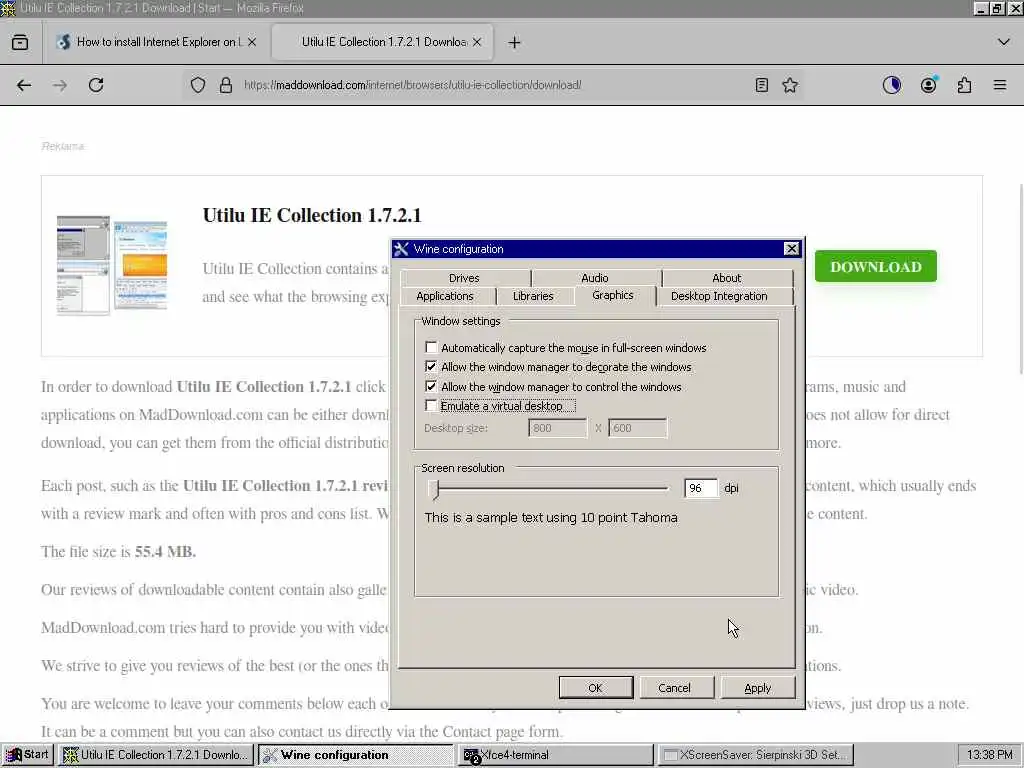This screenshot has height=768, width=1024.
Task: Click the browser page vertical scrollbar
Action: (1019, 278)
